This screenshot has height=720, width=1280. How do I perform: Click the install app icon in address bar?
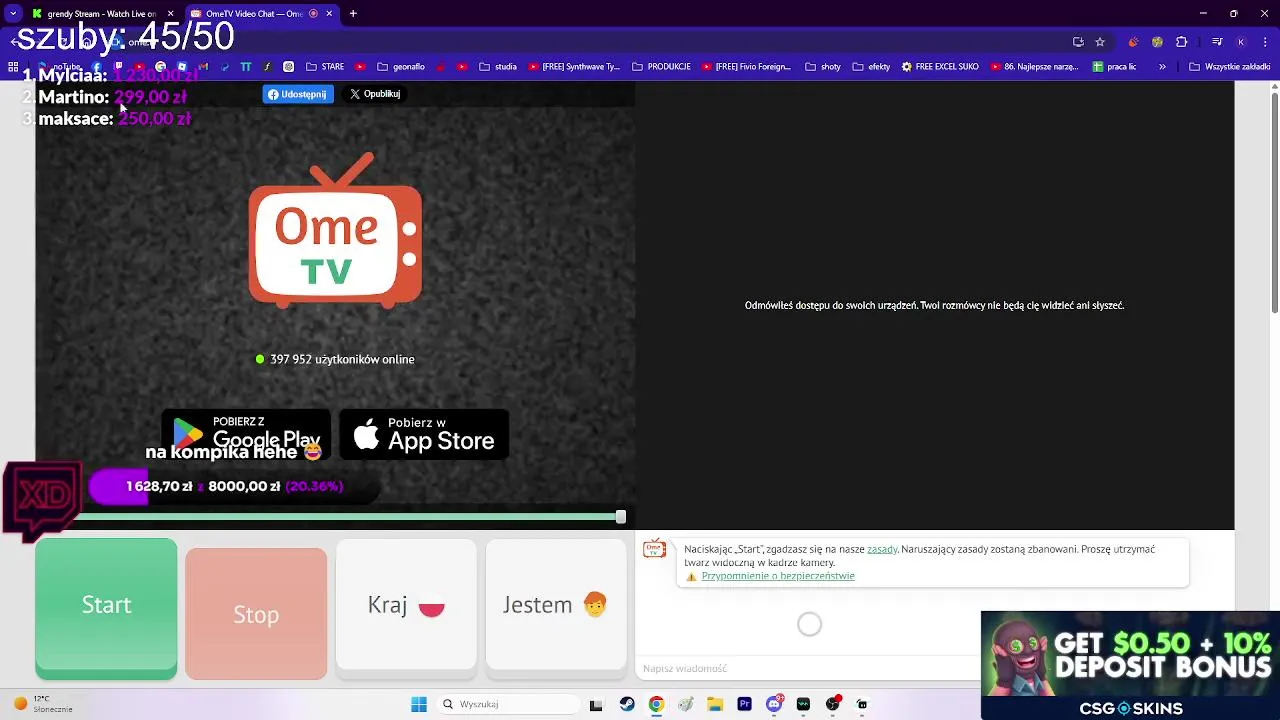click(1078, 42)
